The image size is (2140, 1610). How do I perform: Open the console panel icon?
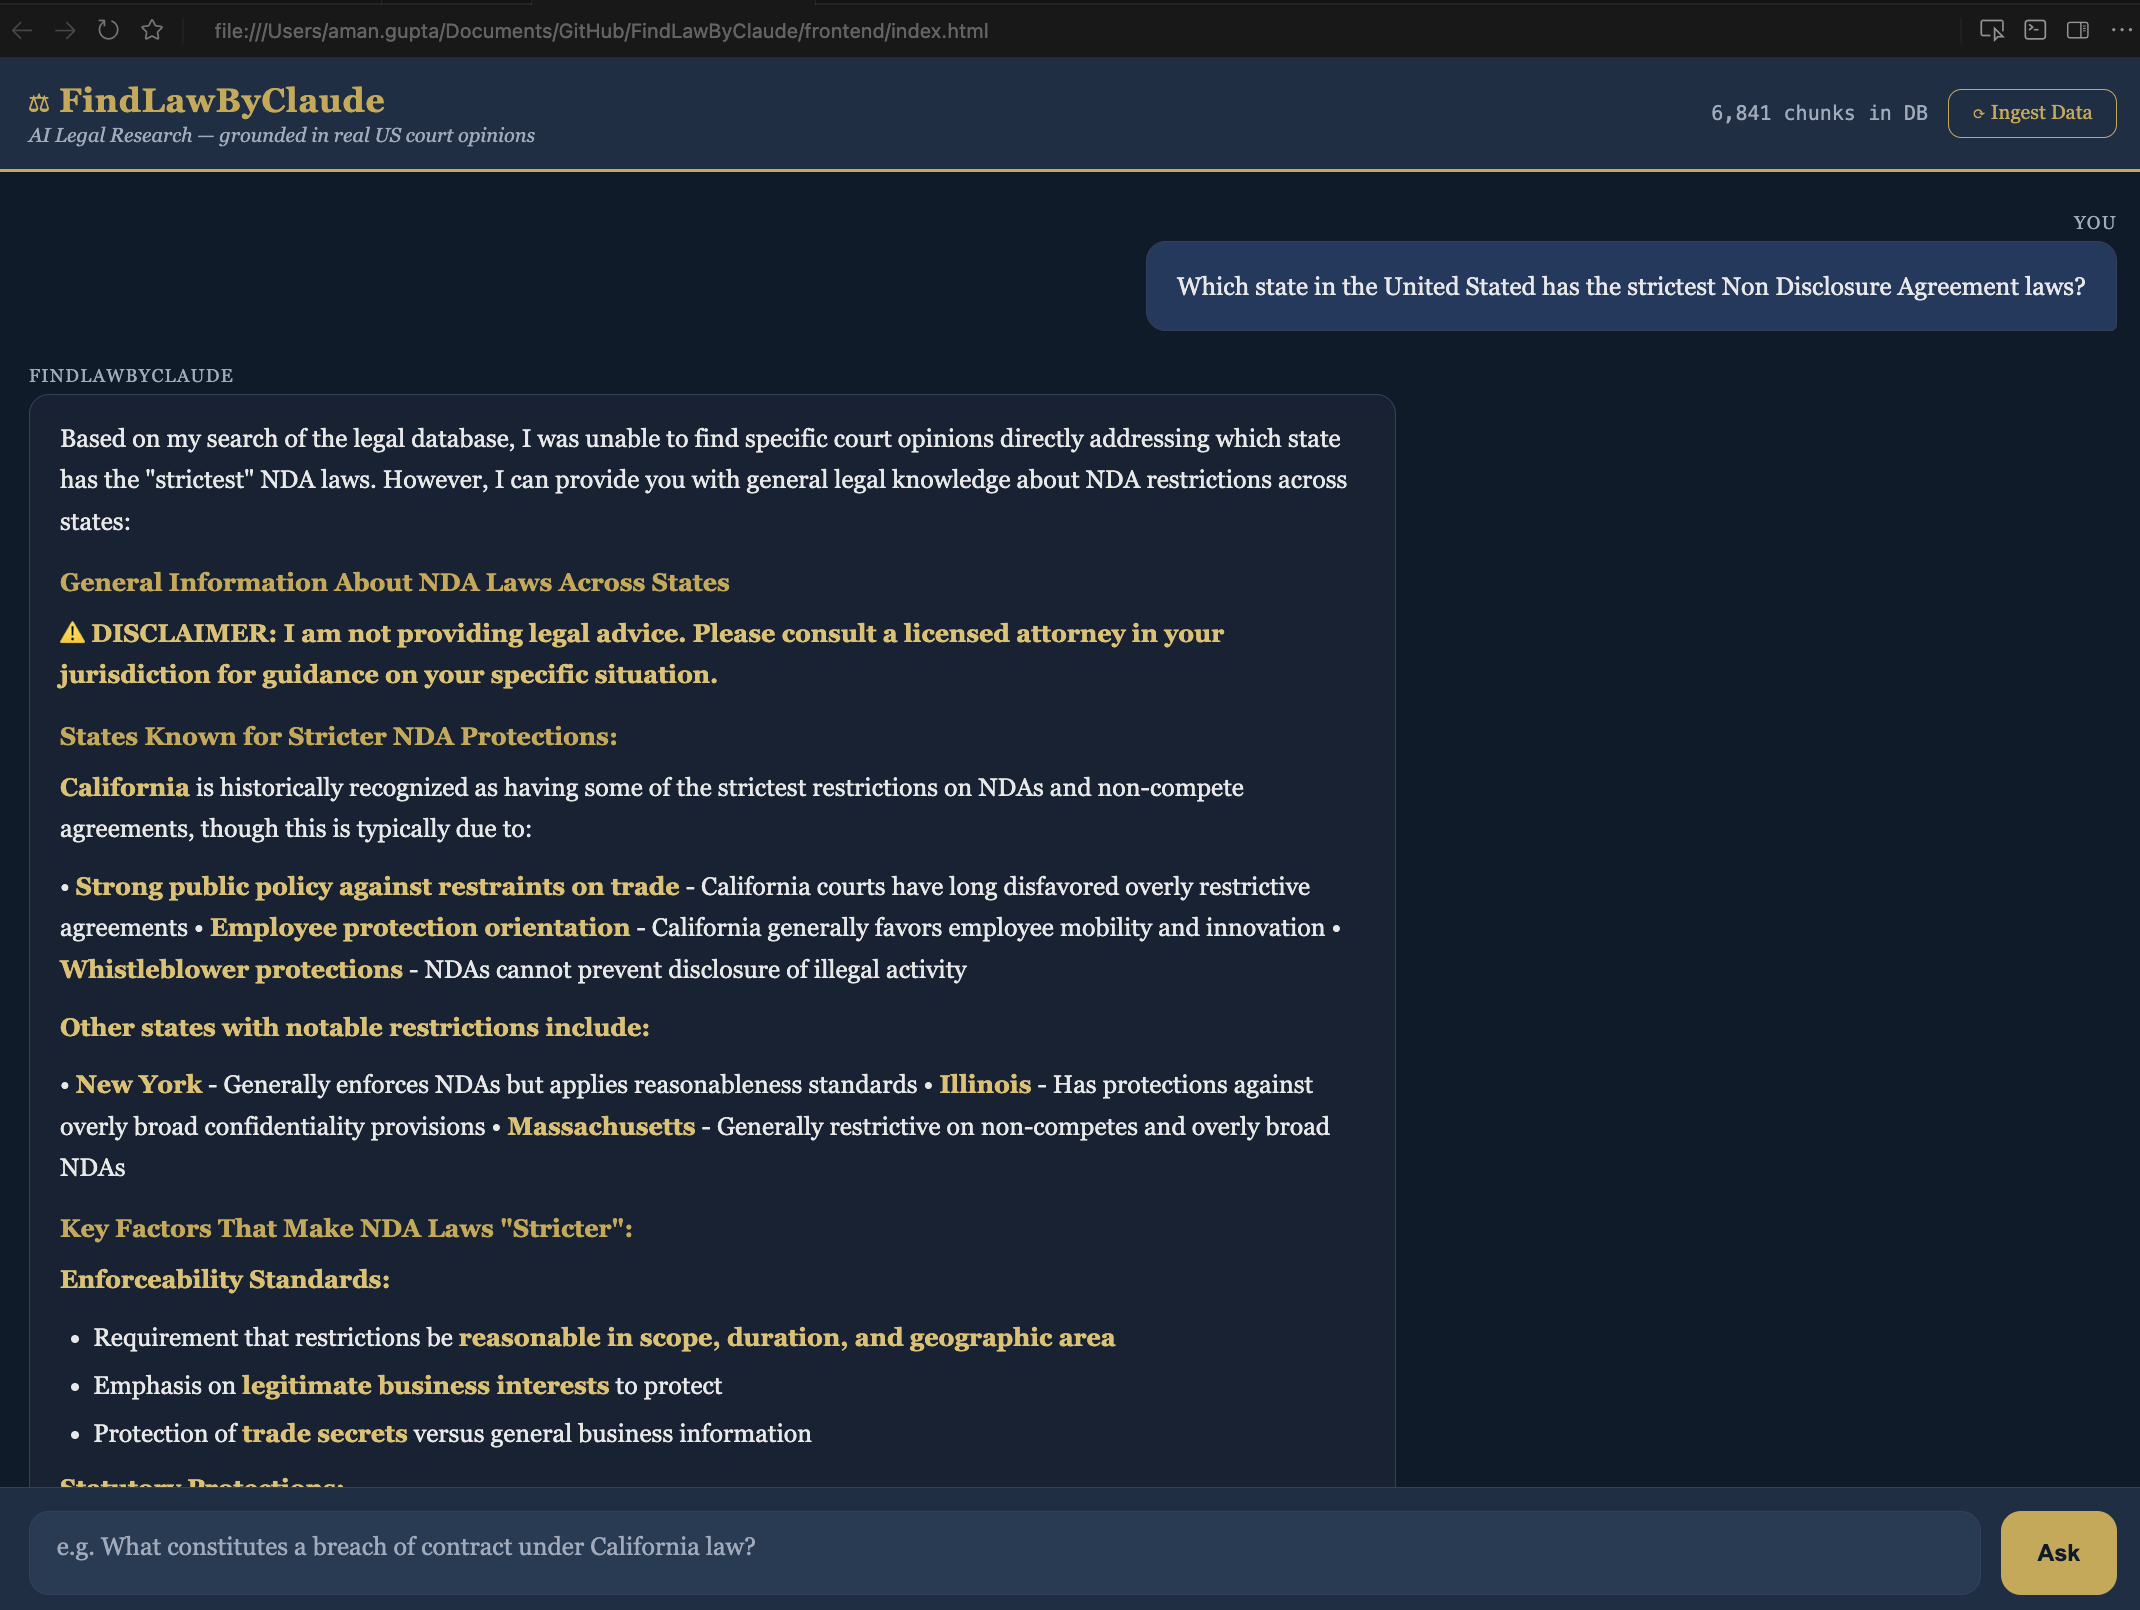[x=2035, y=31]
